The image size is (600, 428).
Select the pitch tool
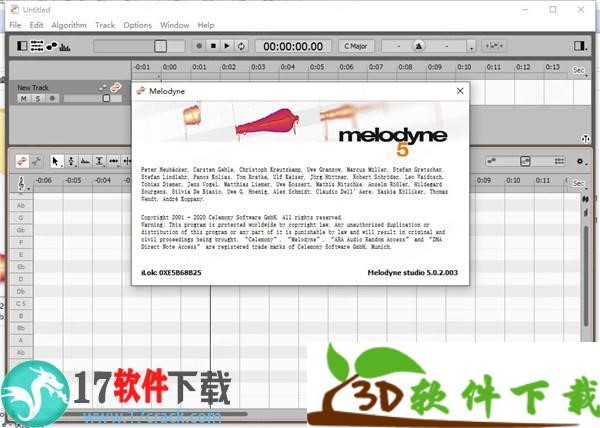(x=71, y=161)
